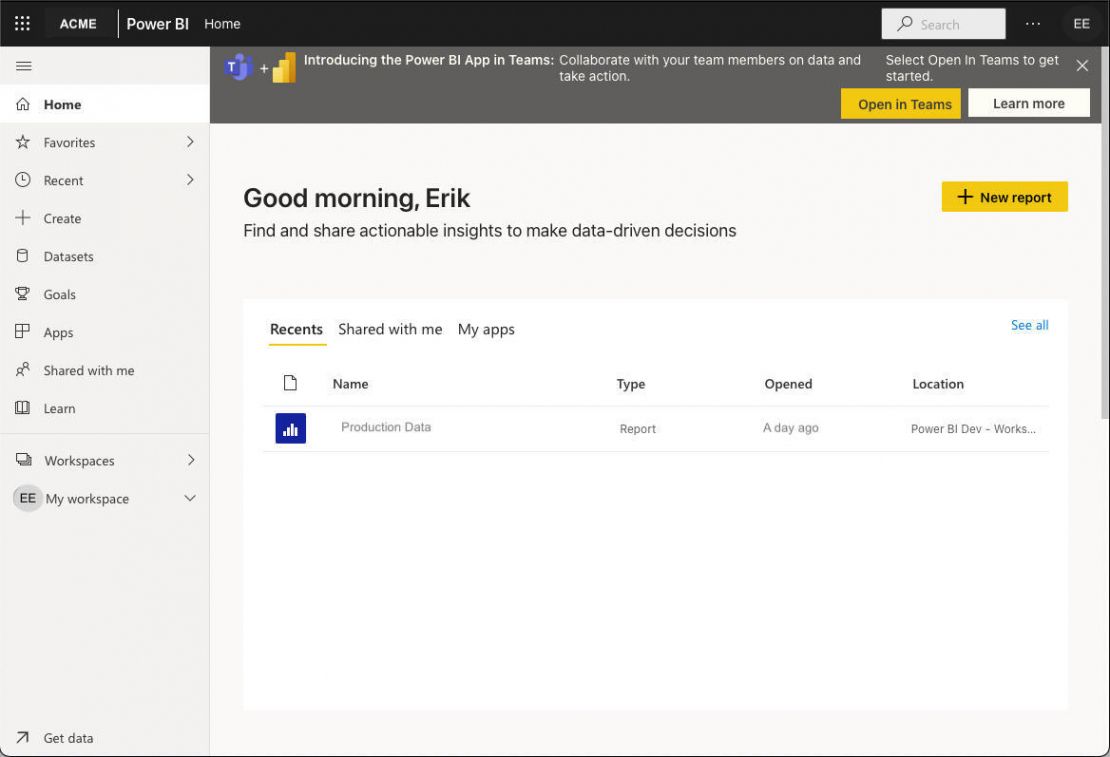Dismiss the Teams banner with the X
This screenshot has height=757, width=1110.
1082,66
